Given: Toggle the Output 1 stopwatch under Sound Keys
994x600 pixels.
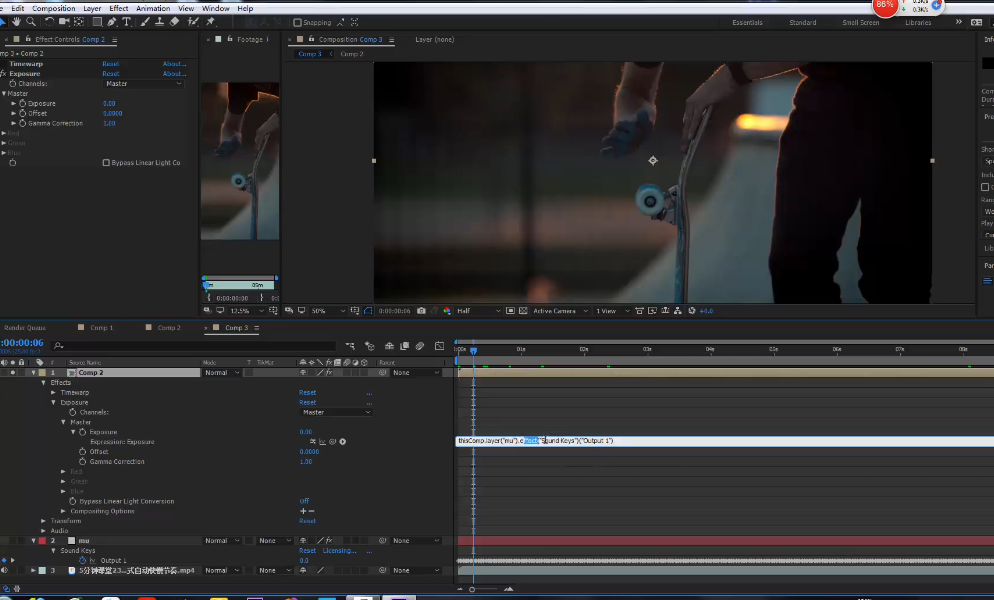Looking at the screenshot, I should (x=82, y=561).
